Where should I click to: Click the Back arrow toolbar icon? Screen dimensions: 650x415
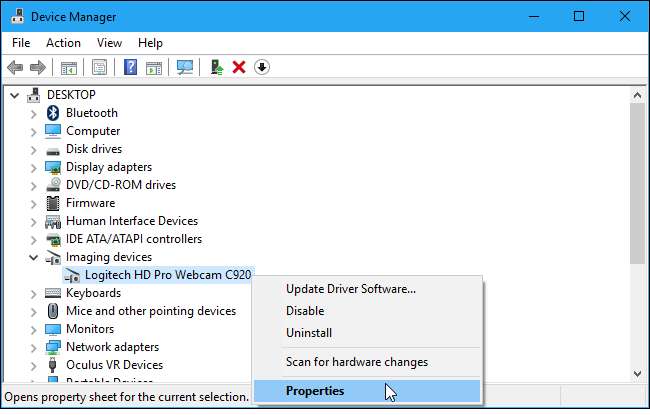coord(15,67)
